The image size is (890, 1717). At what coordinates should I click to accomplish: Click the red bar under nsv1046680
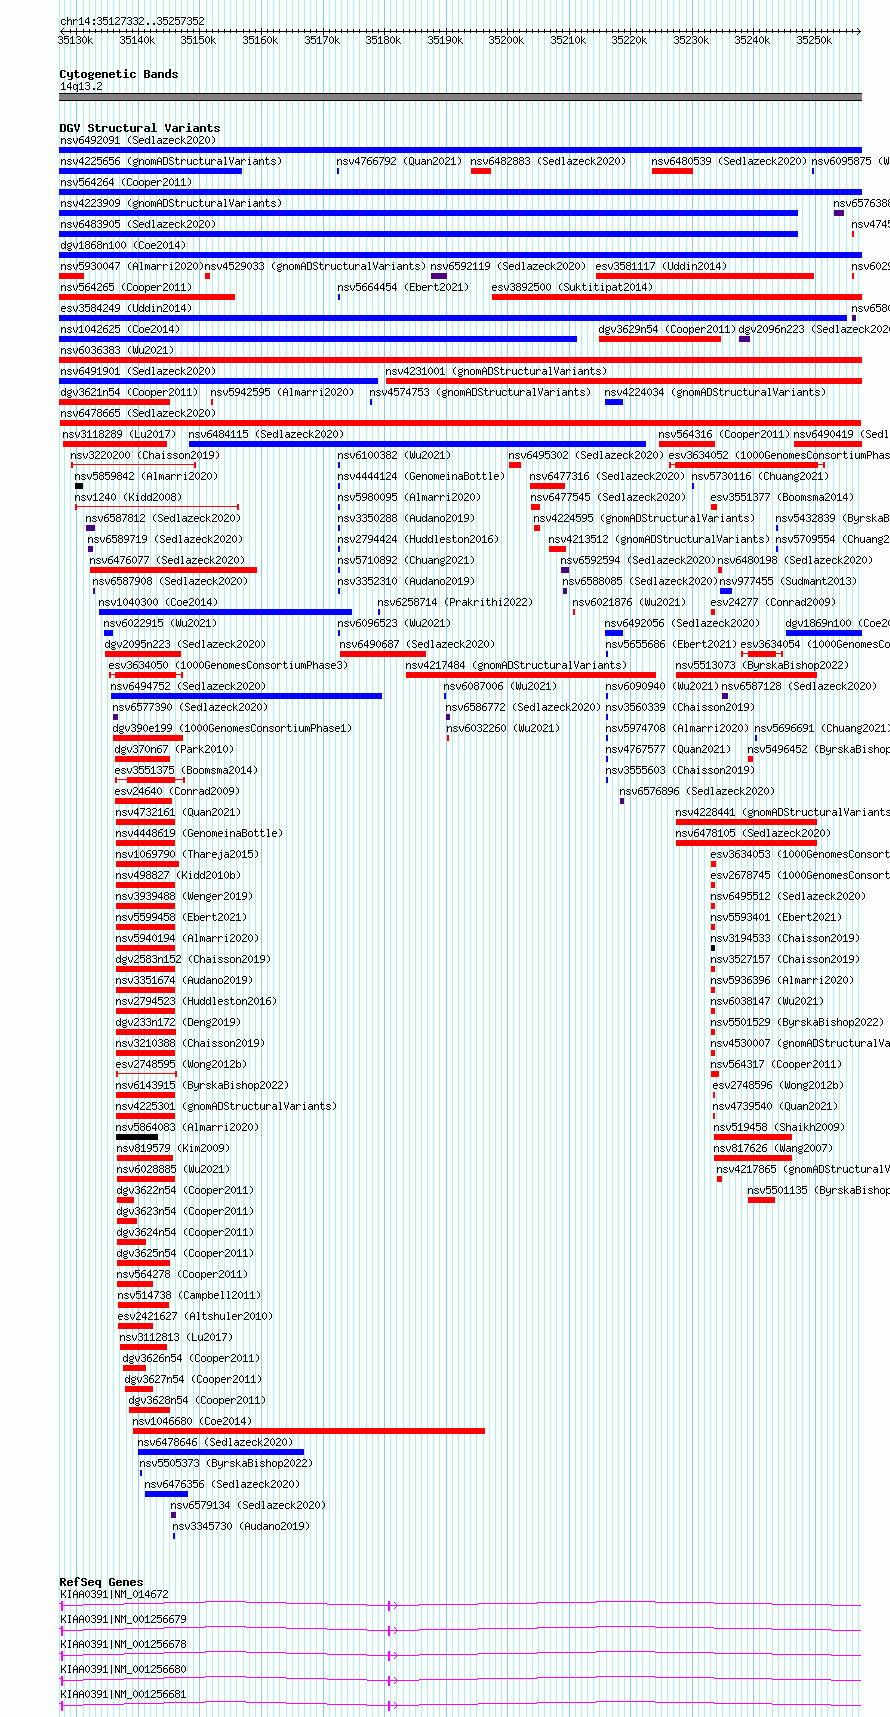pyautogui.click(x=309, y=1431)
